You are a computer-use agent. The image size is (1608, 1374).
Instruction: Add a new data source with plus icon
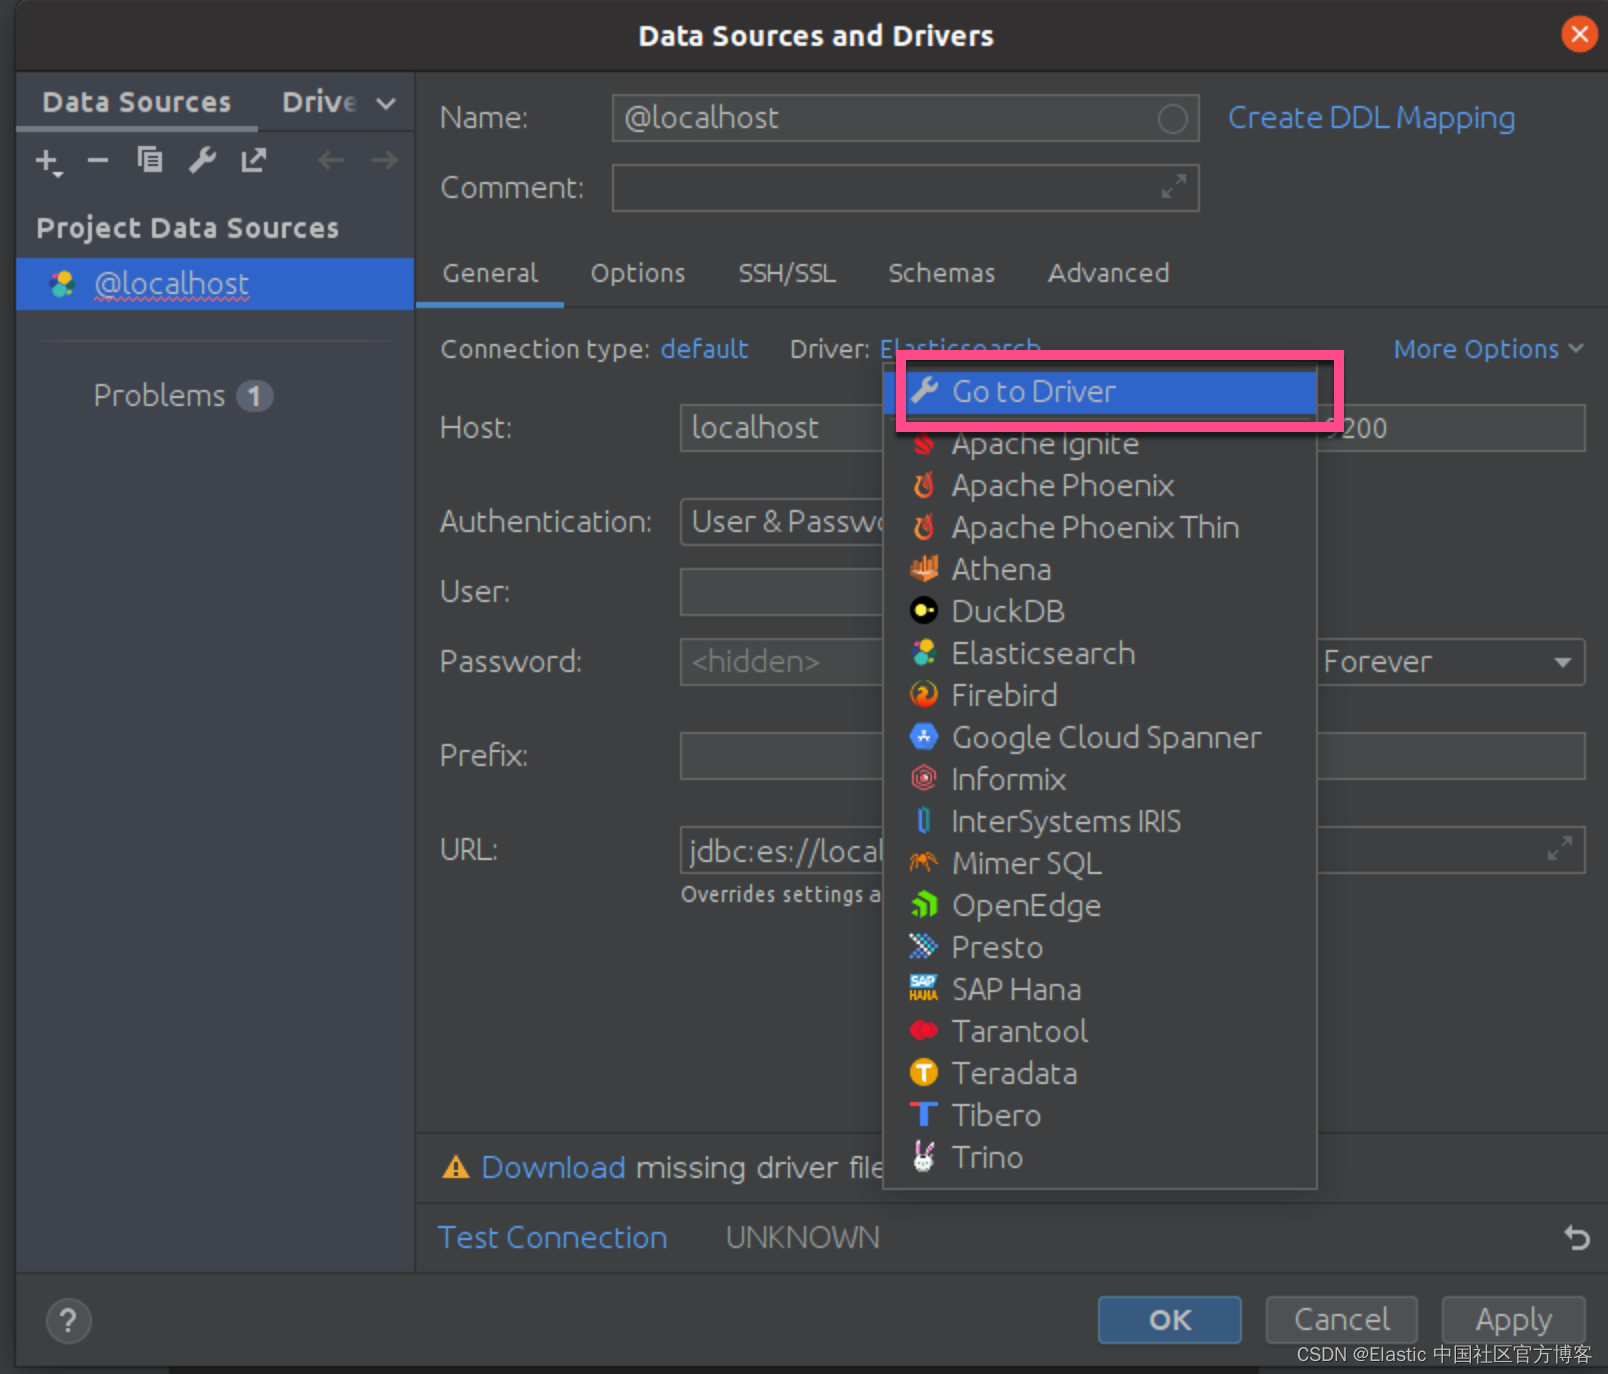(x=48, y=161)
